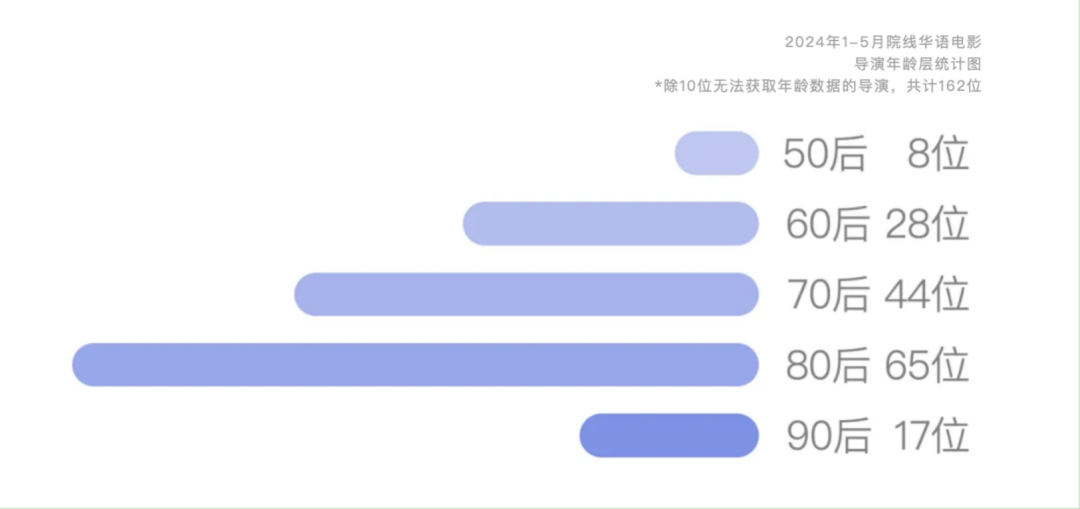Image resolution: width=1080 pixels, height=509 pixels.
Task: Click the 70后 bar in the chart
Action: point(526,294)
